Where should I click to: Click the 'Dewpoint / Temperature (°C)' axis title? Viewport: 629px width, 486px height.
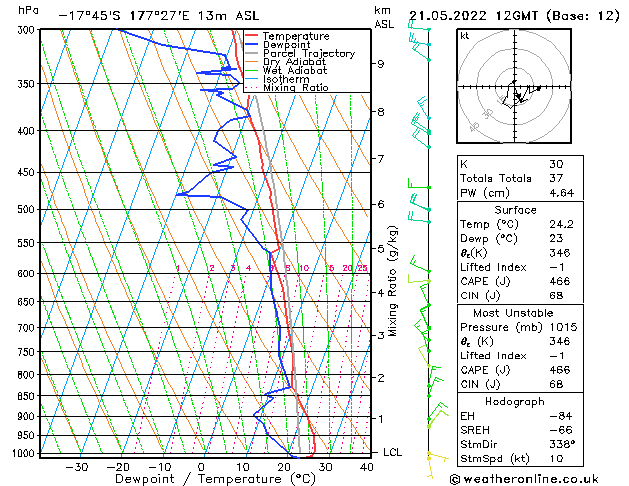(x=215, y=479)
